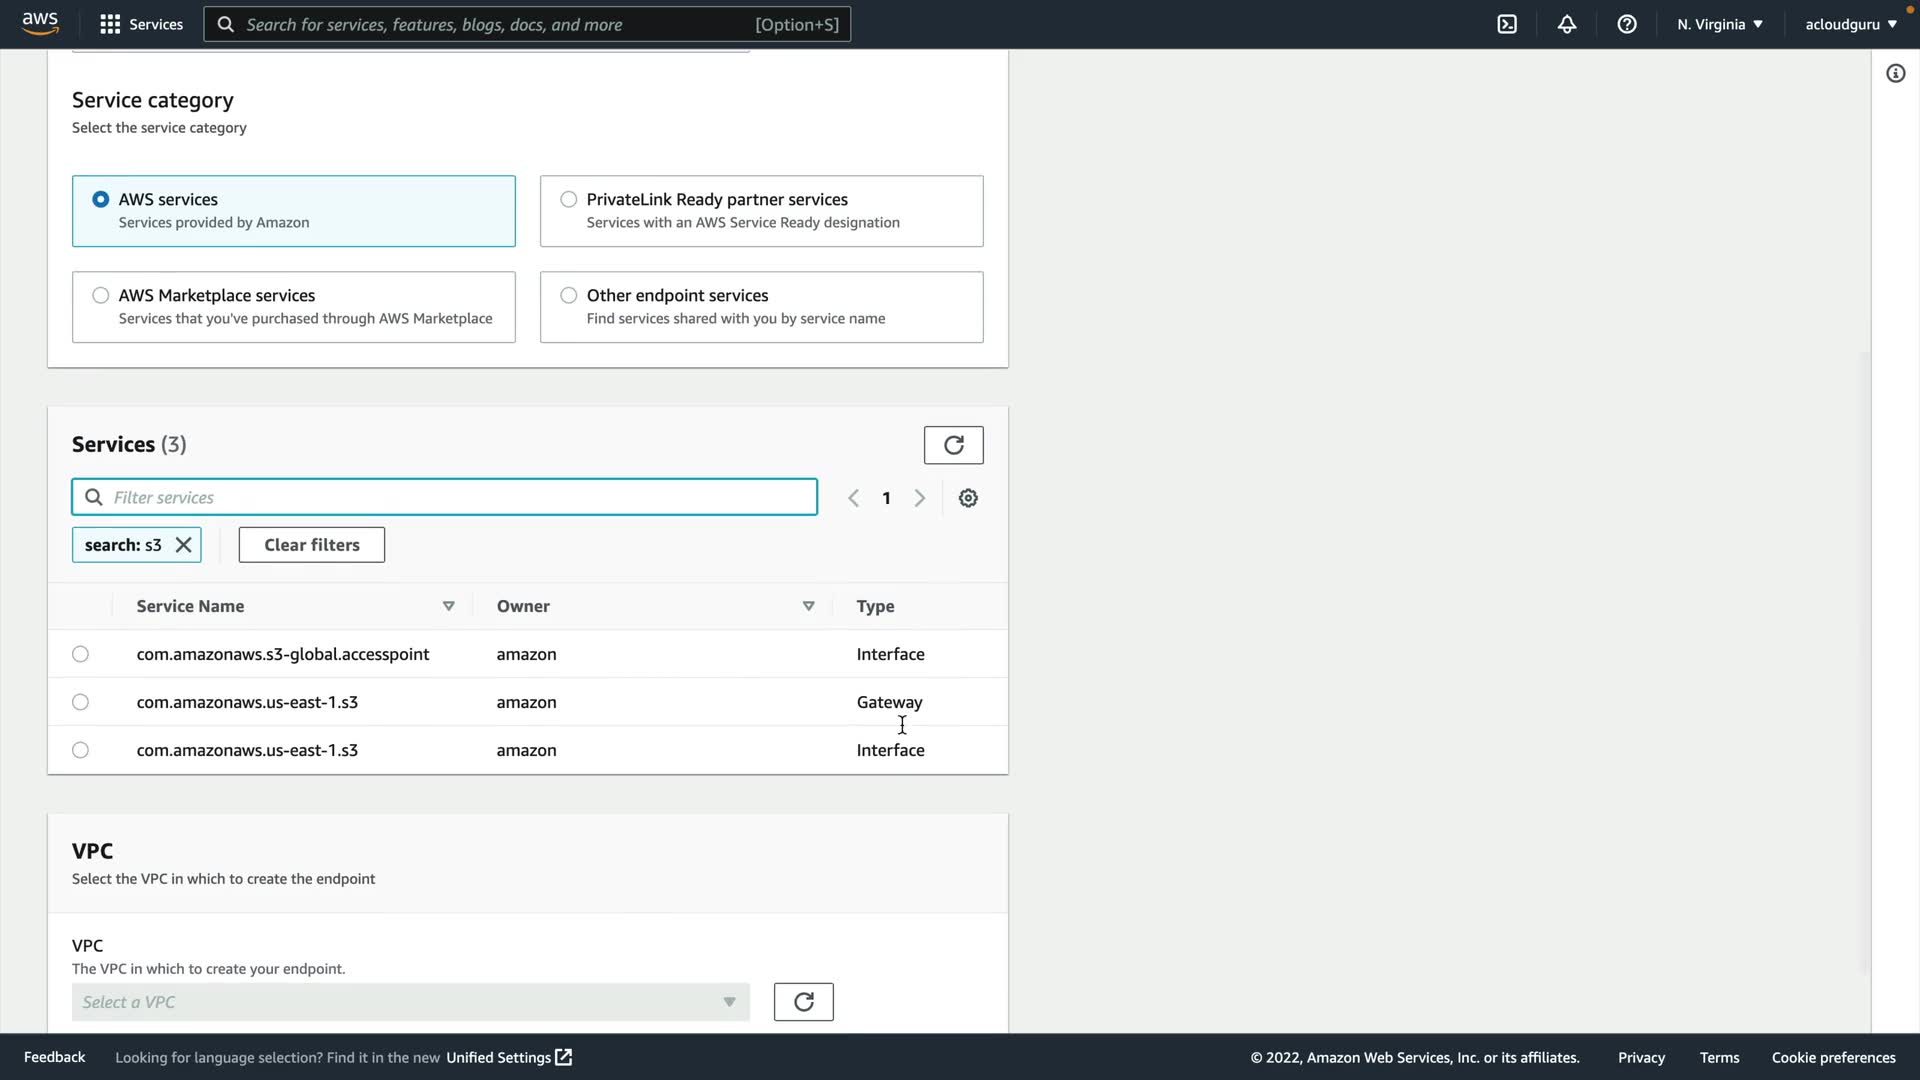The width and height of the screenshot is (1920, 1080).
Task: Open the acloudguru account menu
Action: coord(1850,24)
